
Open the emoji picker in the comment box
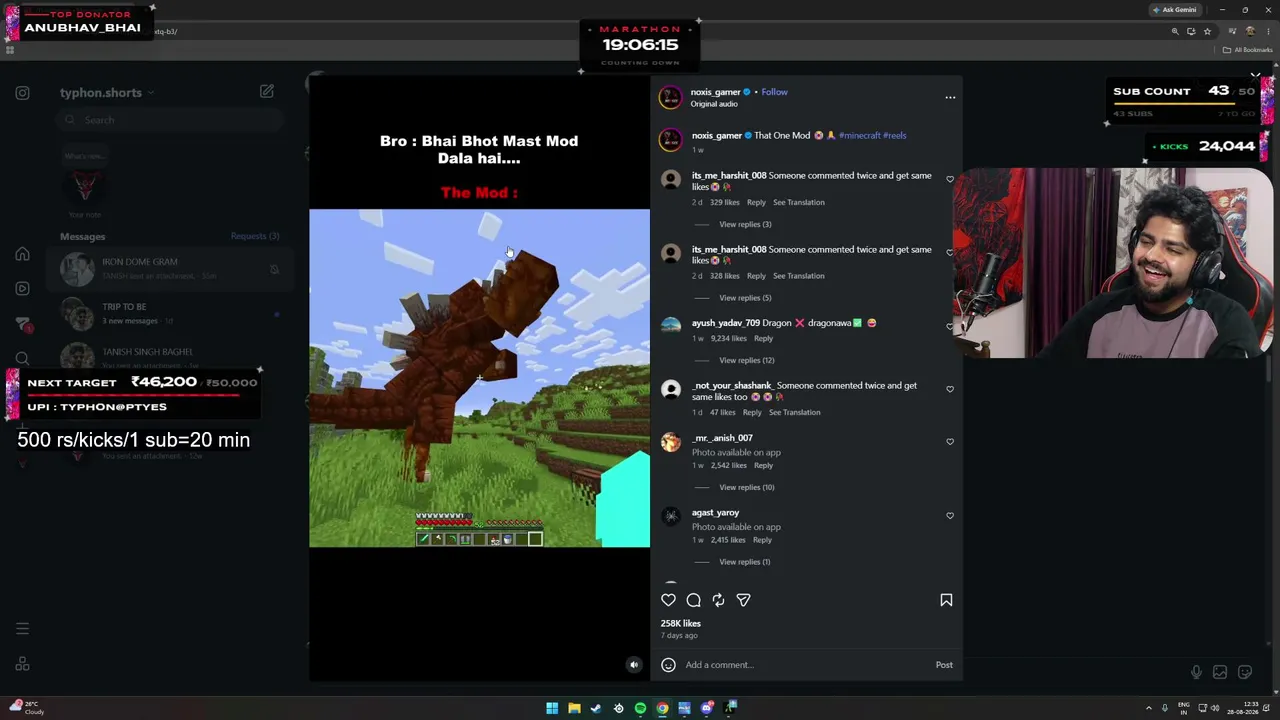(x=668, y=665)
